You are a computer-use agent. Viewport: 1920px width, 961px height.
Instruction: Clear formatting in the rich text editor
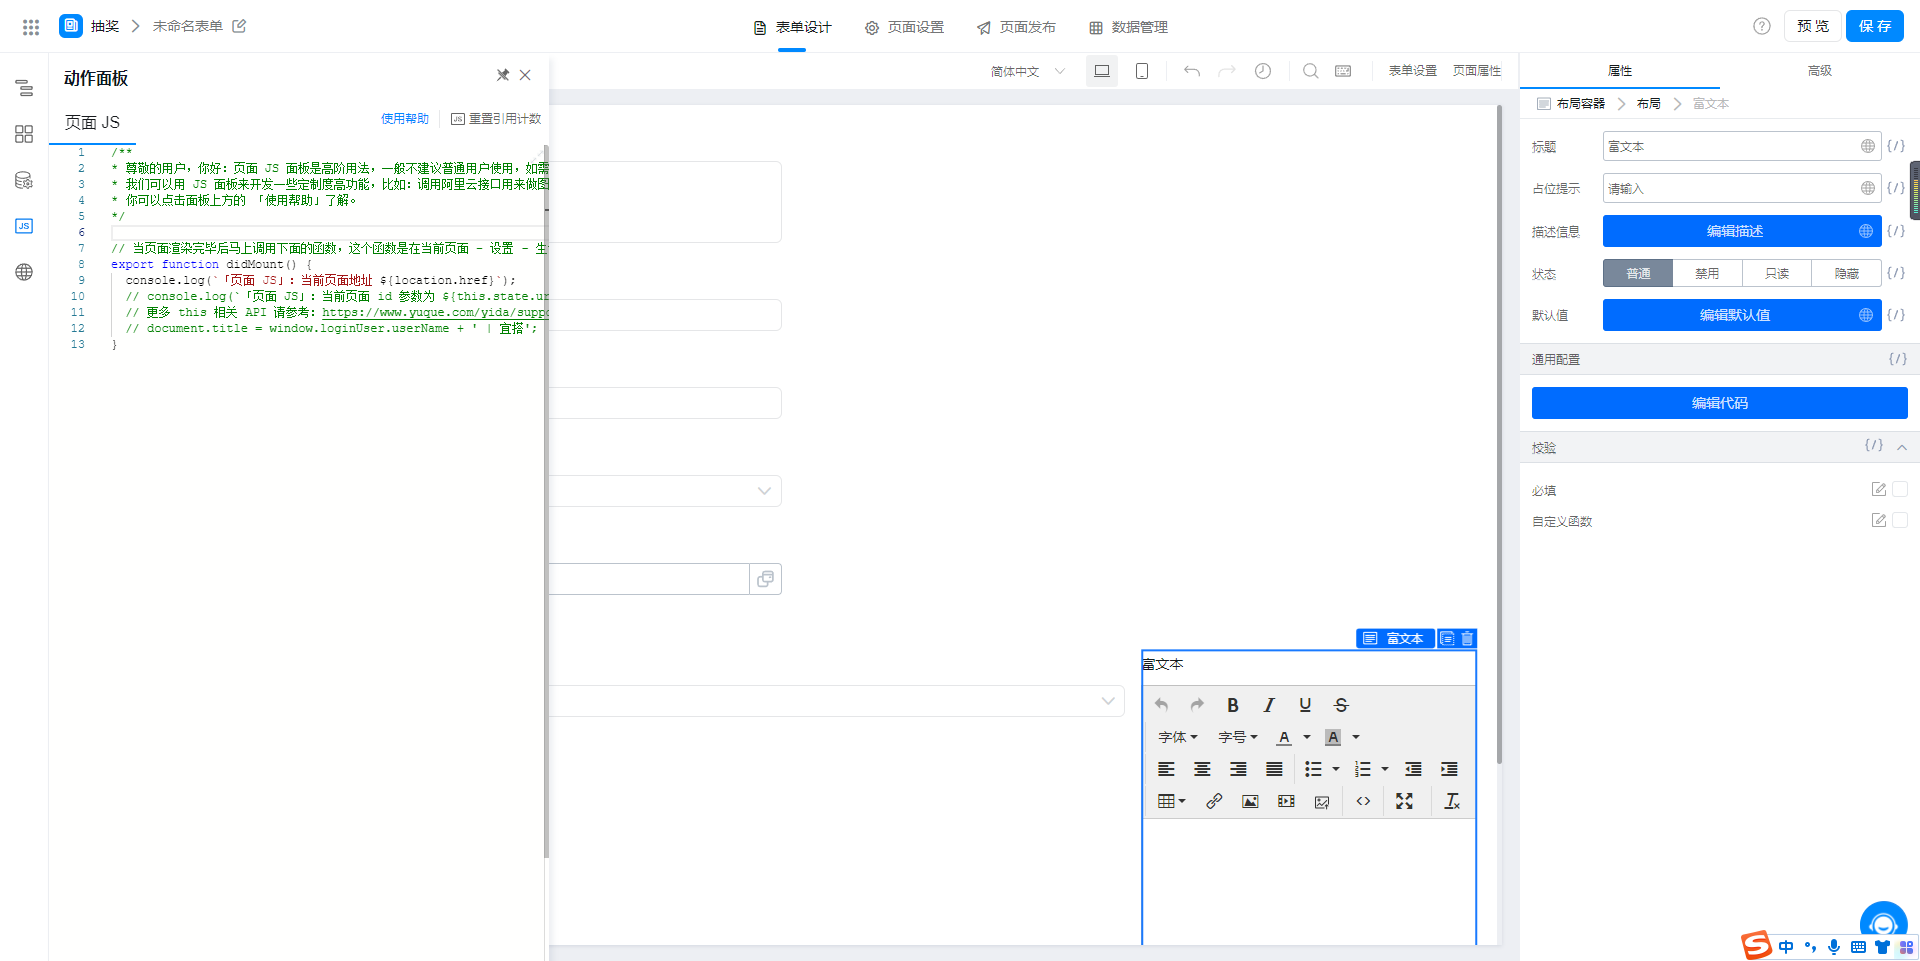1452,801
